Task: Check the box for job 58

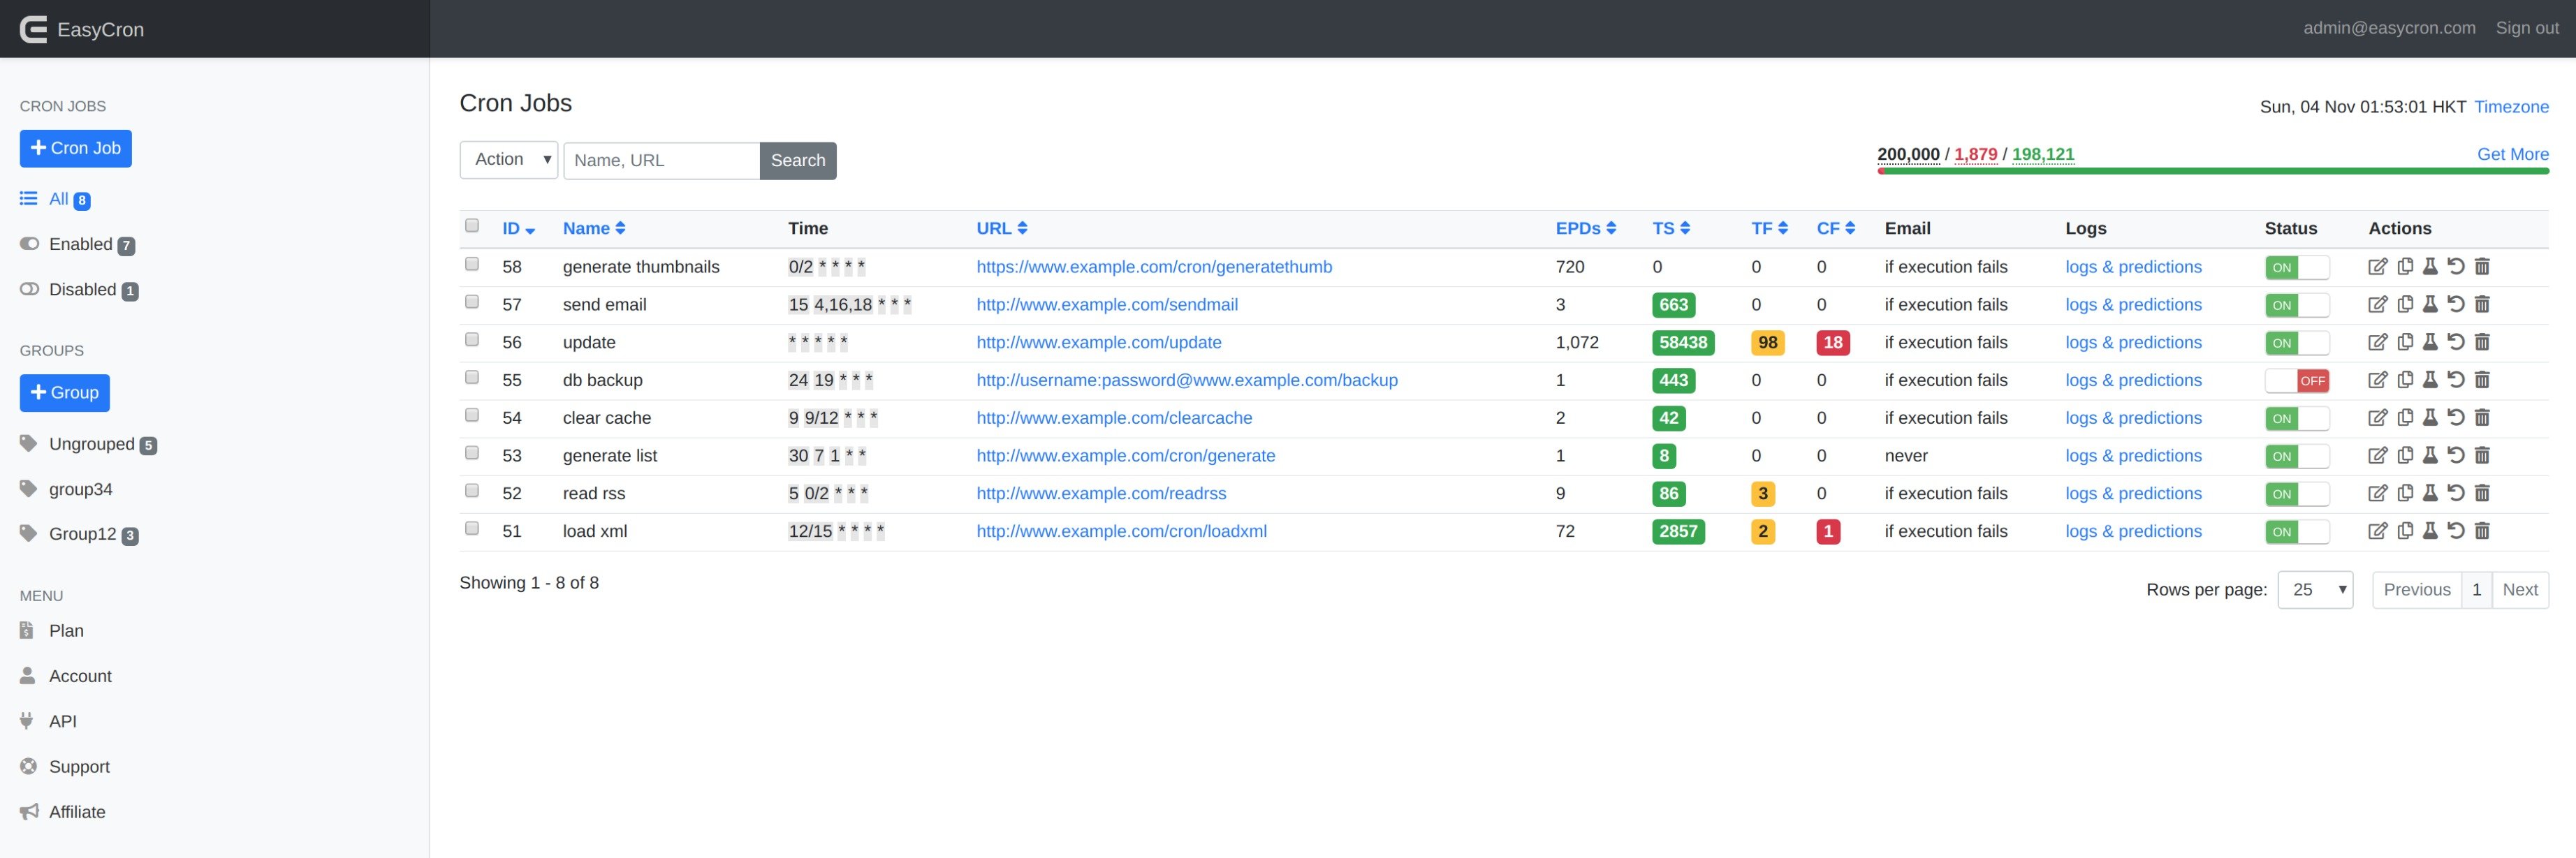Action: point(472,264)
